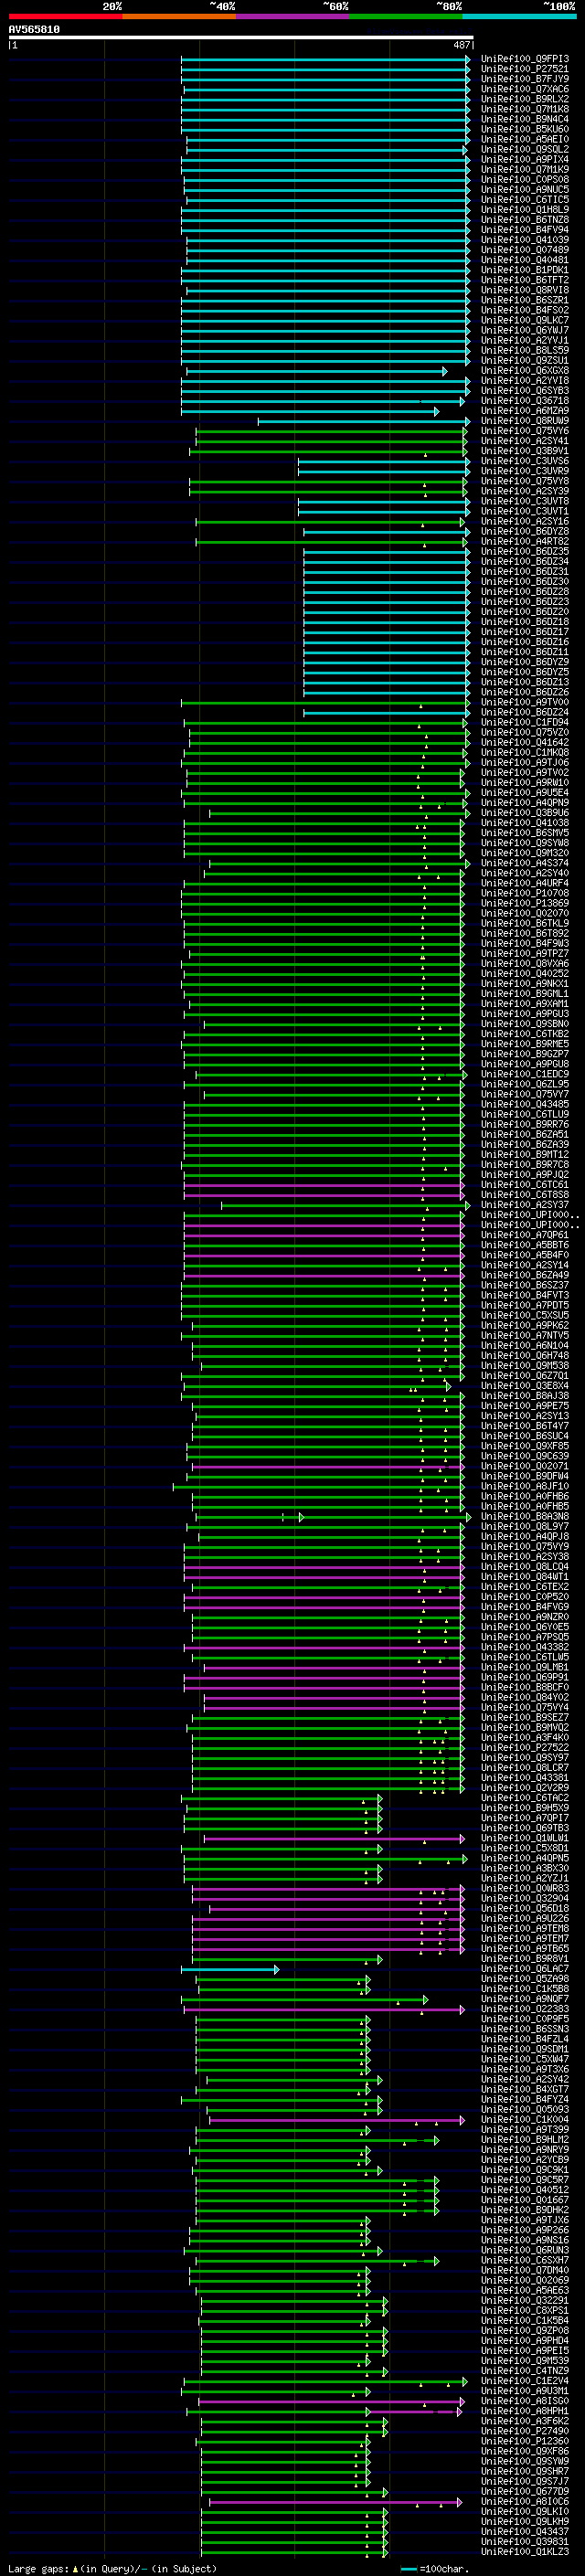Select the UniRef100_Q02070 label
The width and height of the screenshot is (585, 2576).
(x=525, y=913)
